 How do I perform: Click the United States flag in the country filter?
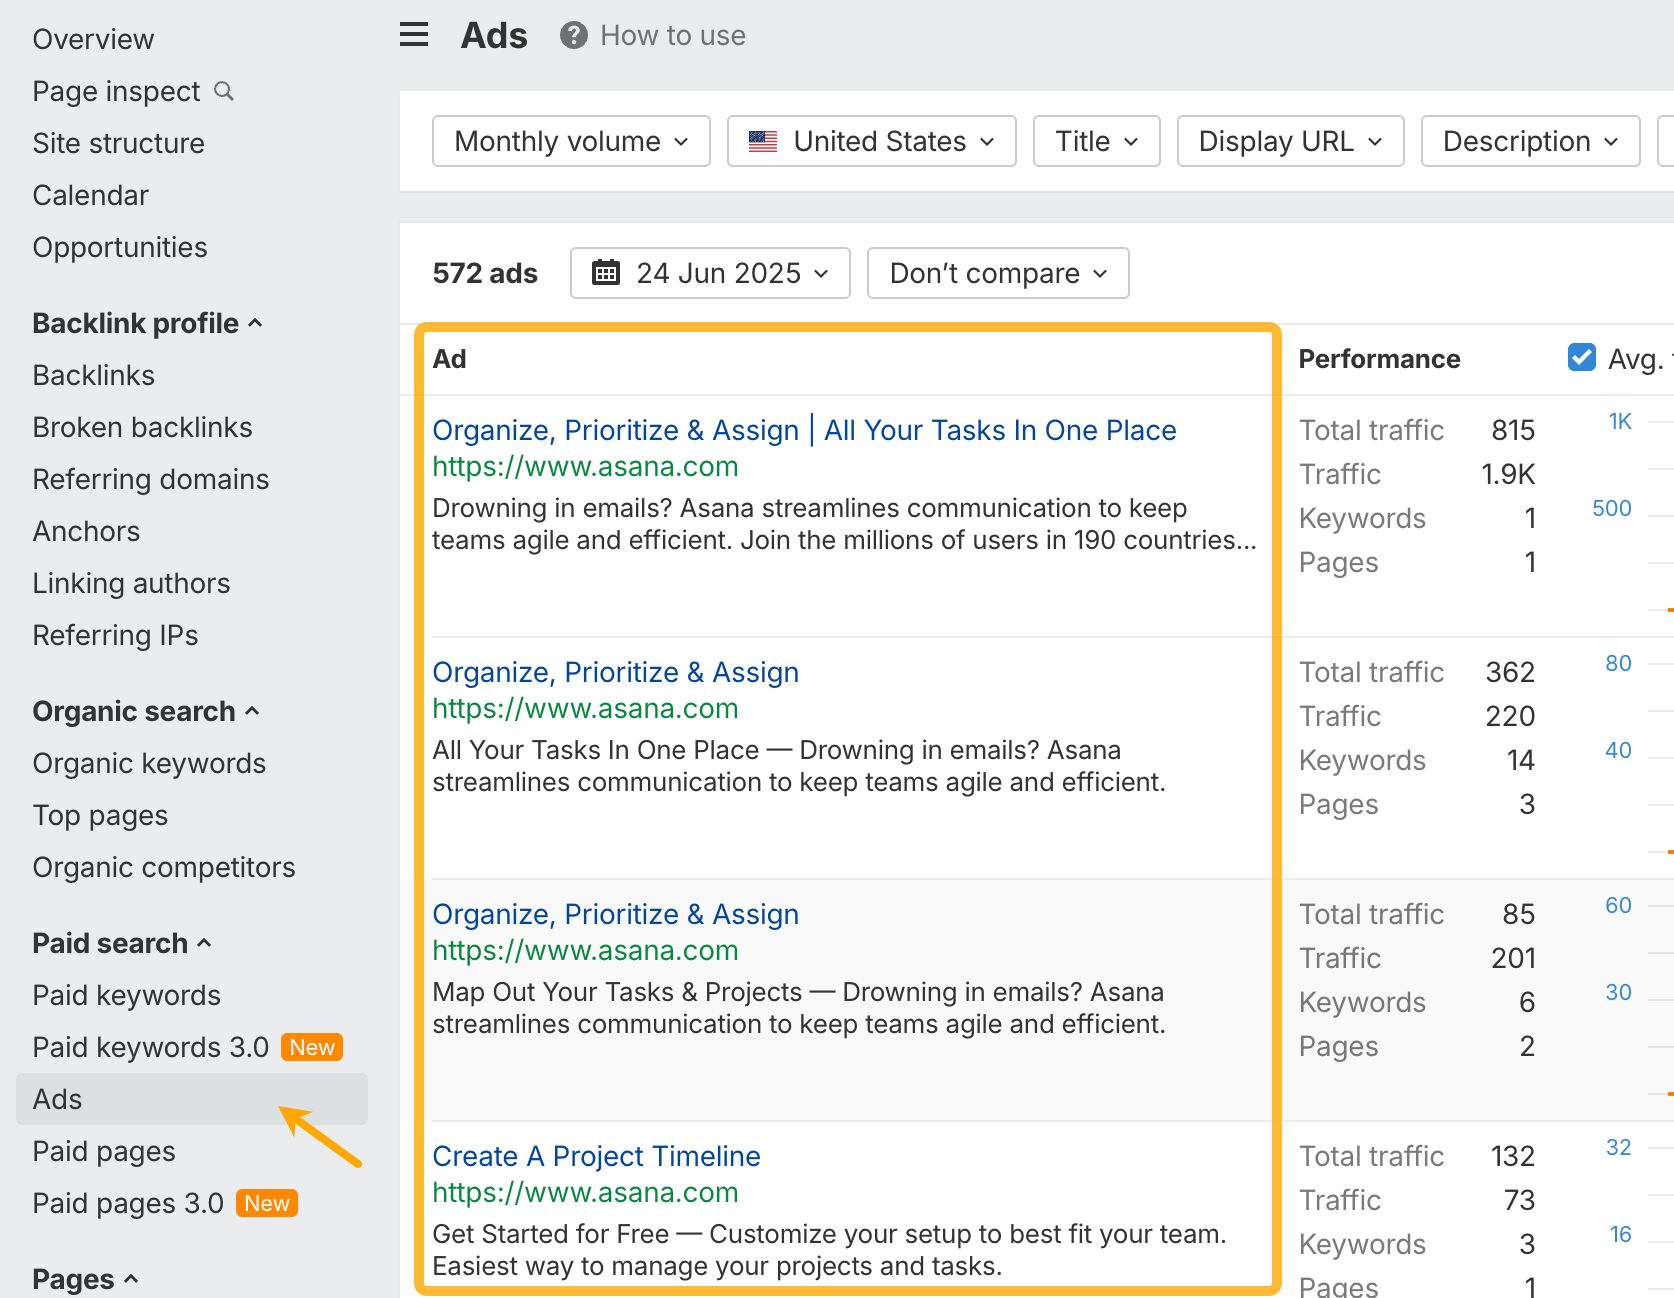point(762,141)
